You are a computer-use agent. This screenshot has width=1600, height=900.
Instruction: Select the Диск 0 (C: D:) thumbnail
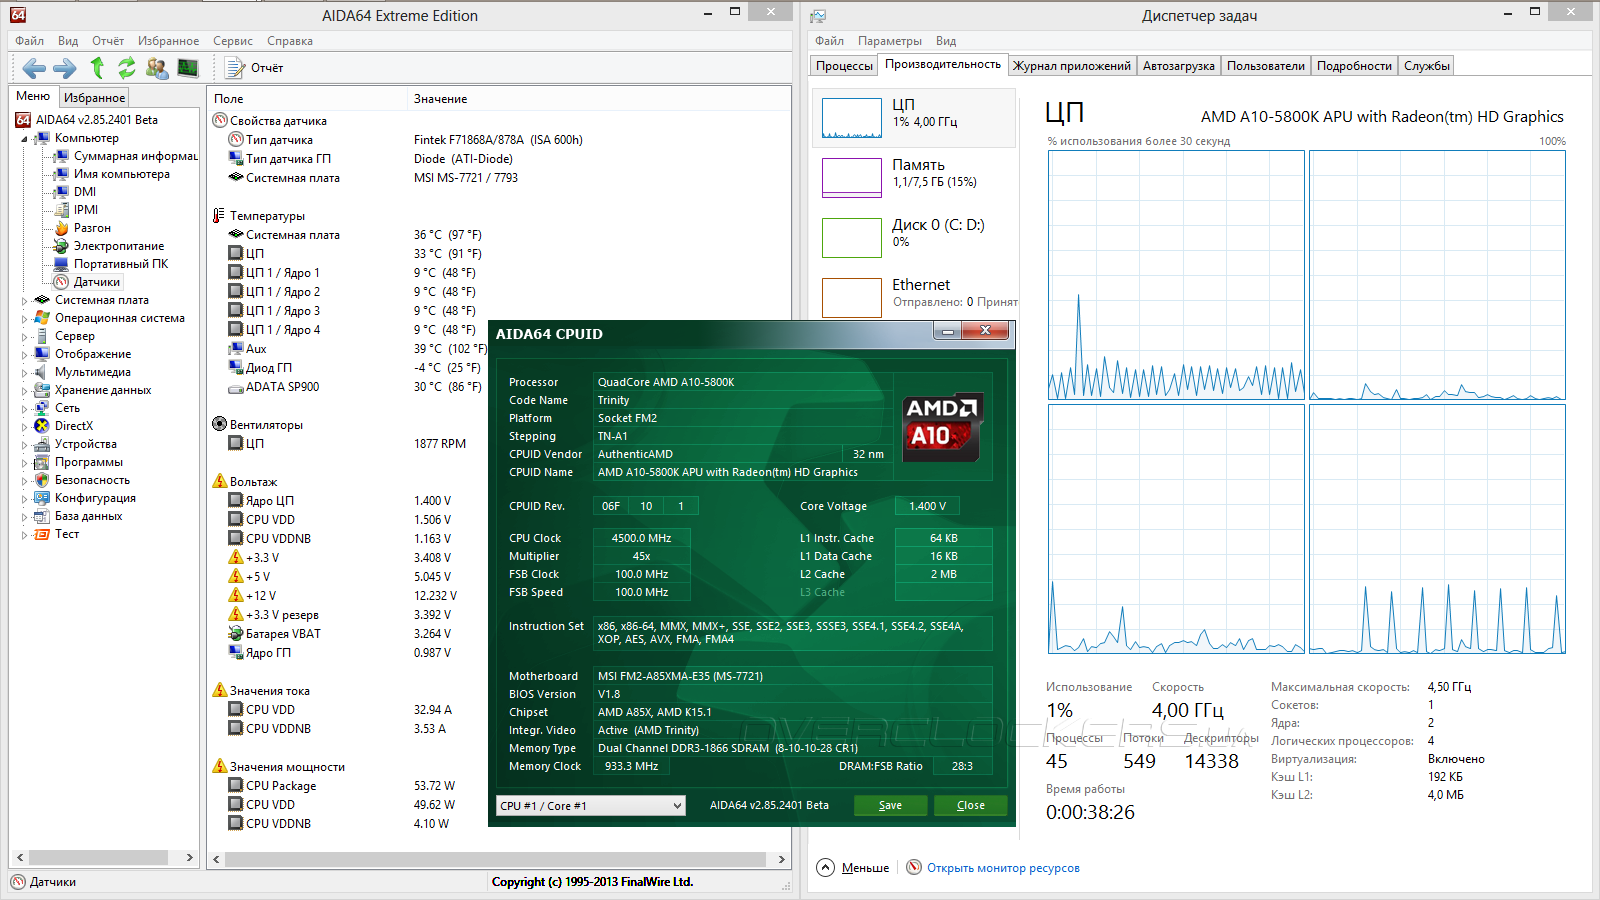pyautogui.click(x=914, y=238)
